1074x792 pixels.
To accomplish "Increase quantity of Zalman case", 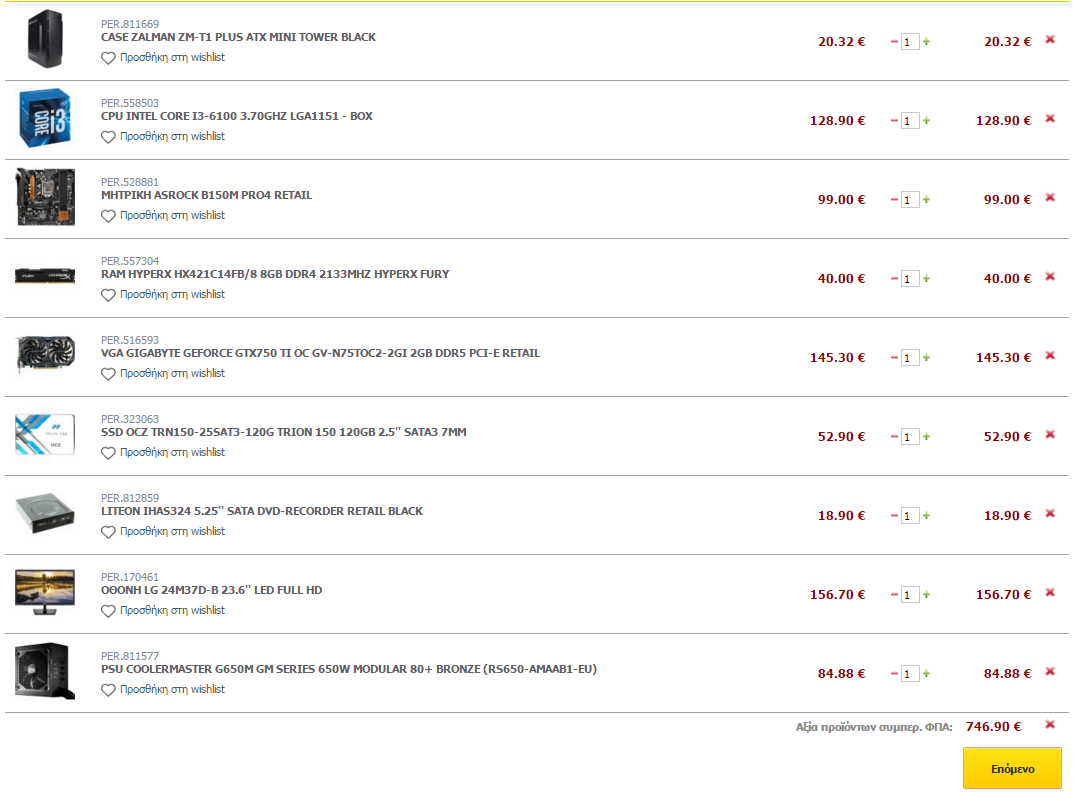I will [x=927, y=42].
